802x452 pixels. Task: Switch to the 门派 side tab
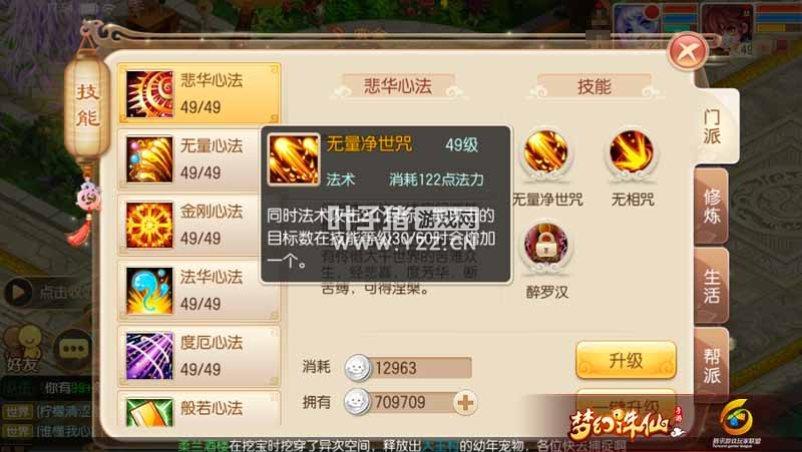coord(714,127)
